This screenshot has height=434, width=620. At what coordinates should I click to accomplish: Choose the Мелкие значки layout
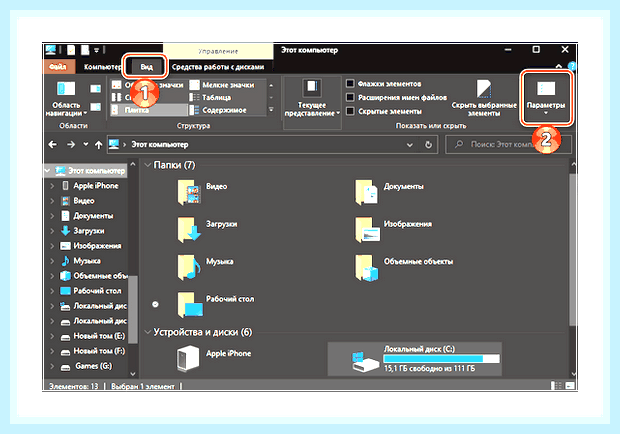pyautogui.click(x=222, y=85)
